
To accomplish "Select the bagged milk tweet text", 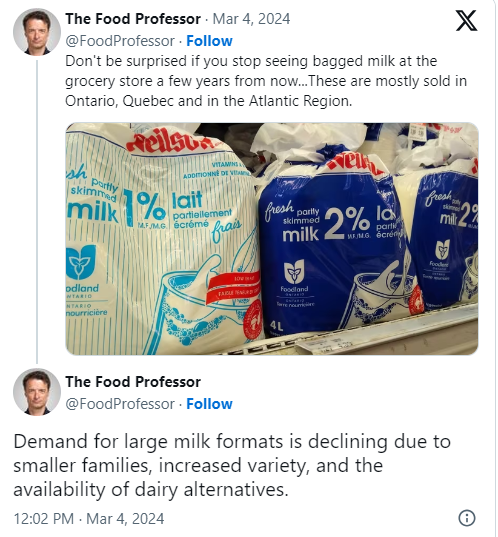I will point(266,81).
